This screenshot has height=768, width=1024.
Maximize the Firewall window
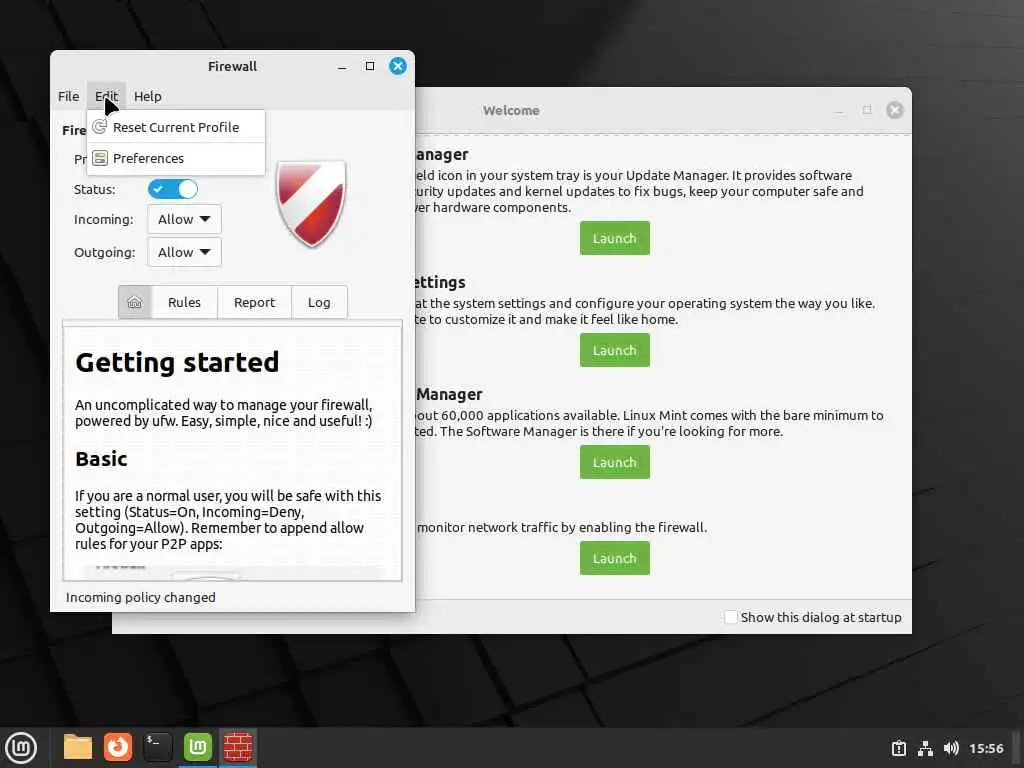370,66
